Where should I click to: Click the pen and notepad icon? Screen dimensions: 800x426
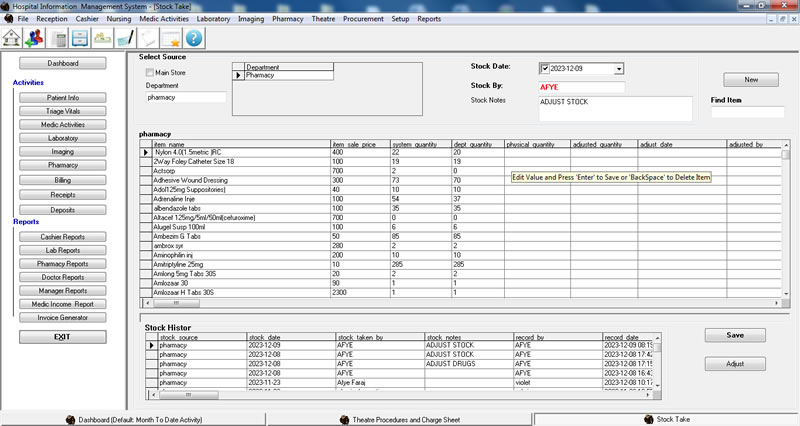point(125,38)
